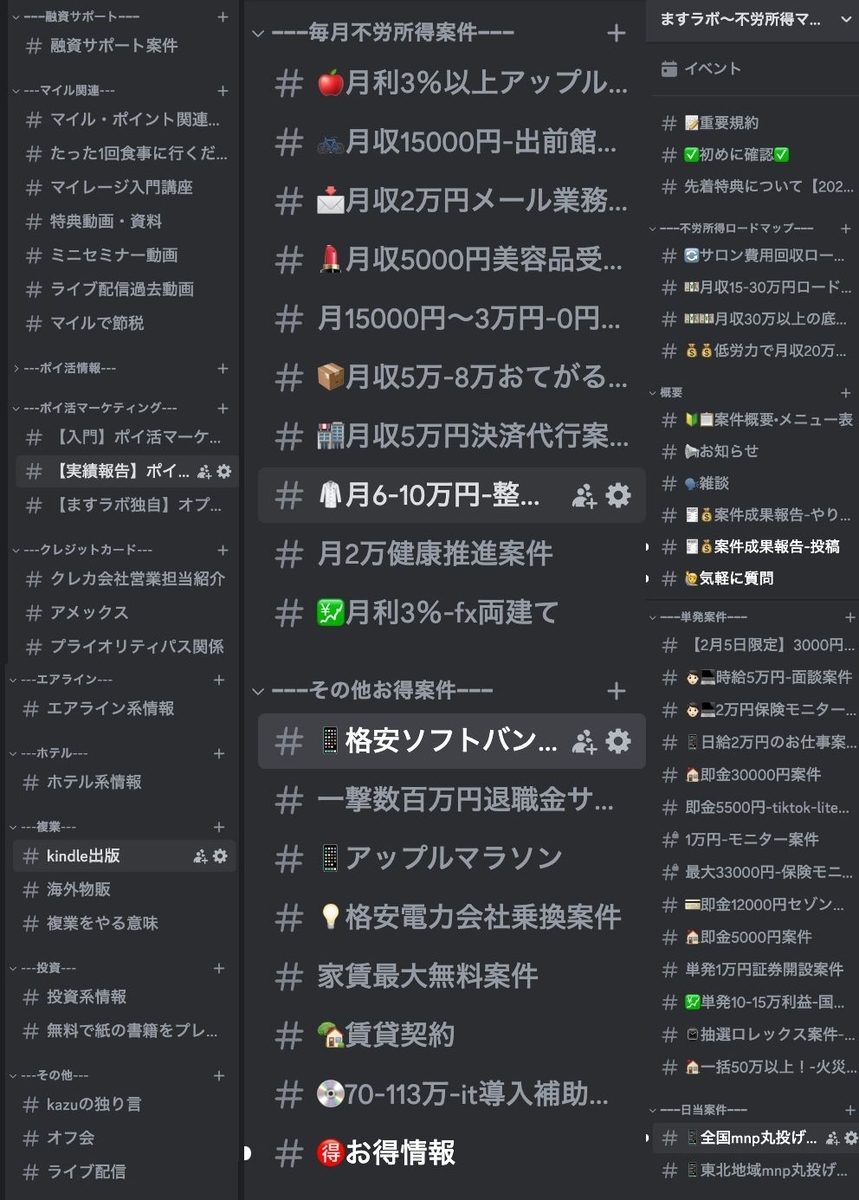Invite people to 格安ソフトバン channel
The width and height of the screenshot is (859, 1200).
584,741
